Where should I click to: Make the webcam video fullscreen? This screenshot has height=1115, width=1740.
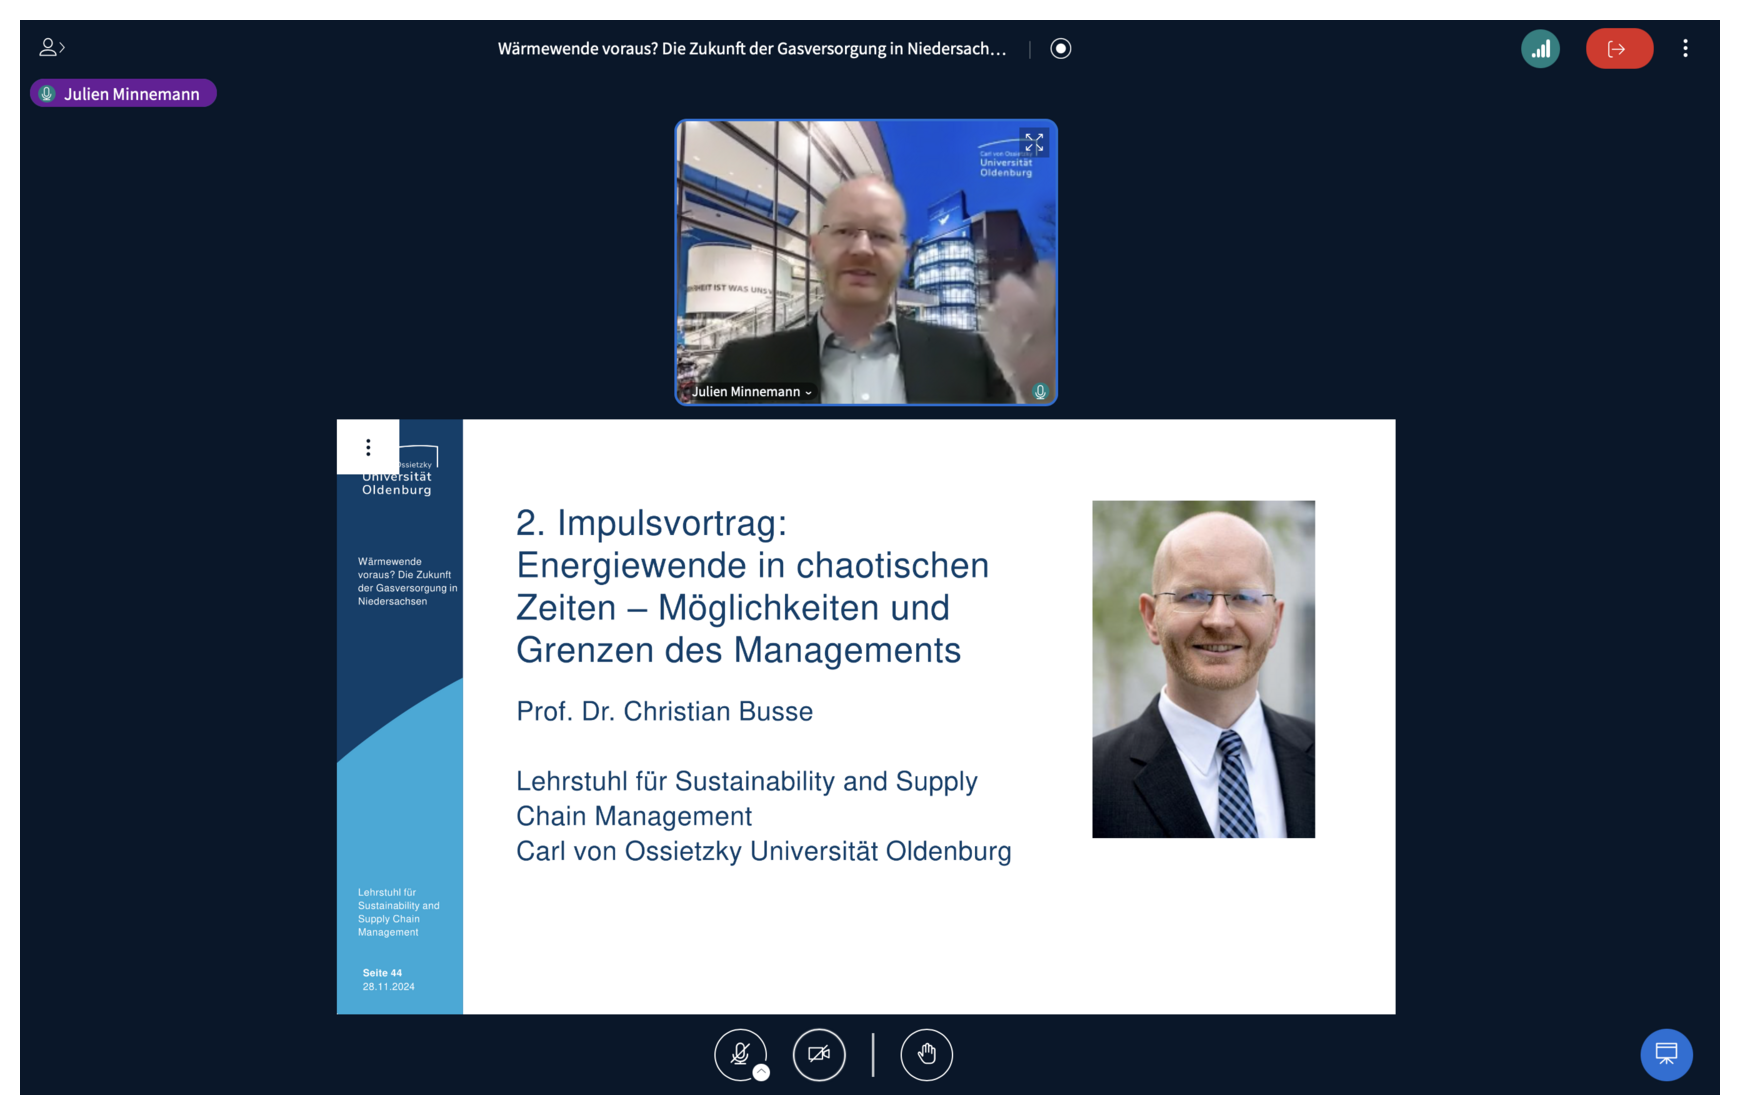(1034, 142)
